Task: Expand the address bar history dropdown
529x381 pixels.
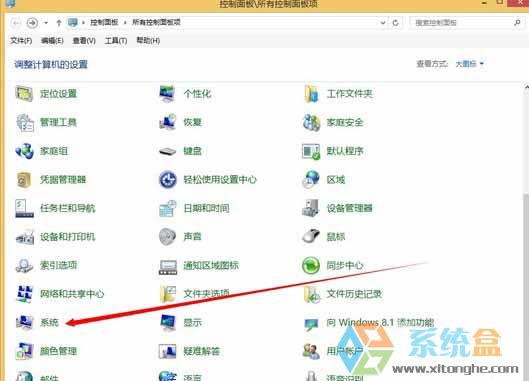Action: pos(383,23)
